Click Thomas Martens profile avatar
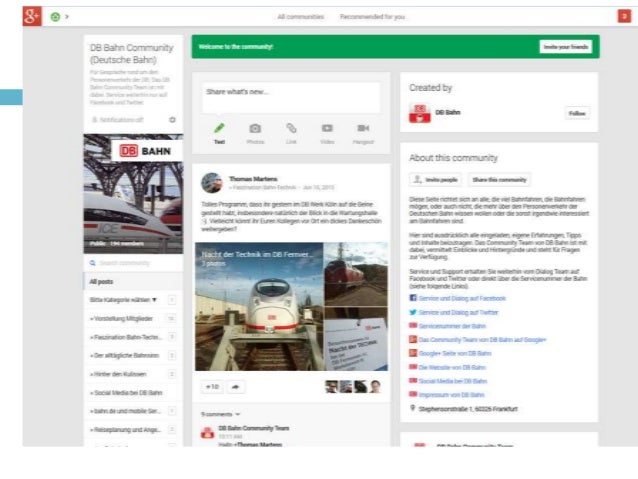638x479 pixels. (x=212, y=183)
